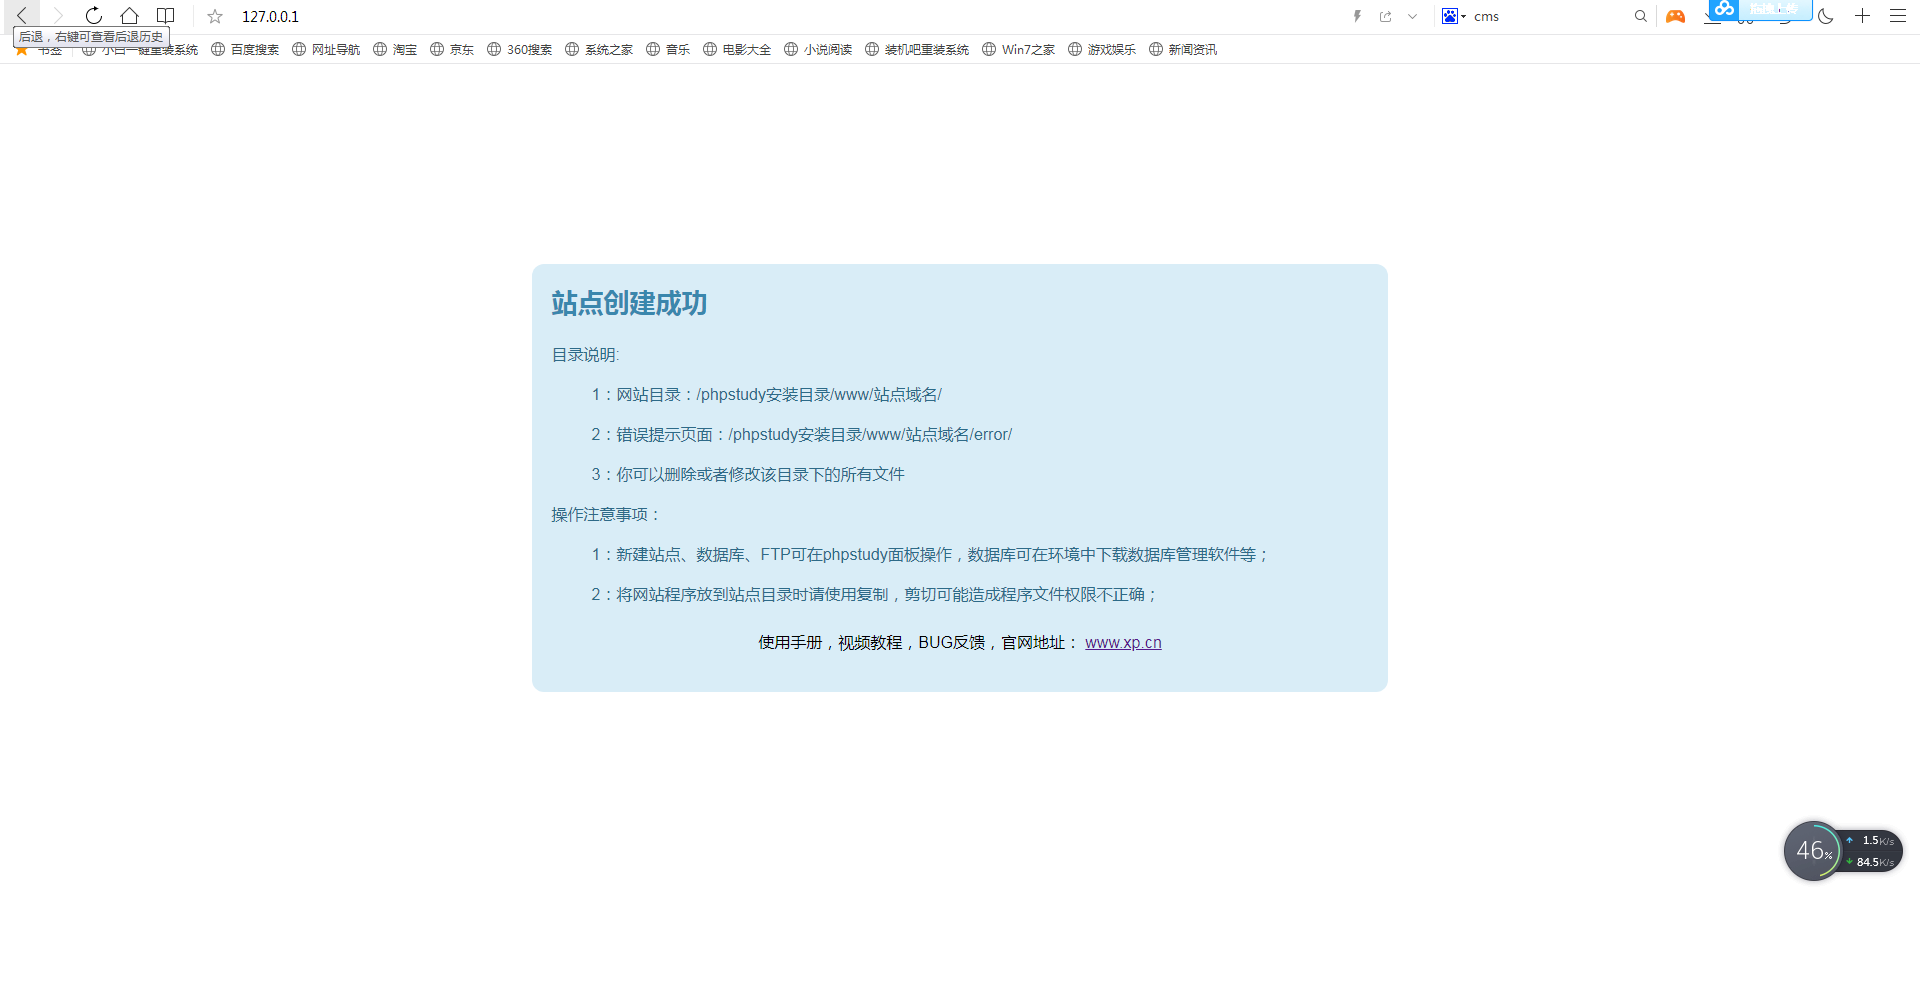Viewport: 1920px width, 998px height.
Task: Open the browser home page
Action: click(x=129, y=16)
